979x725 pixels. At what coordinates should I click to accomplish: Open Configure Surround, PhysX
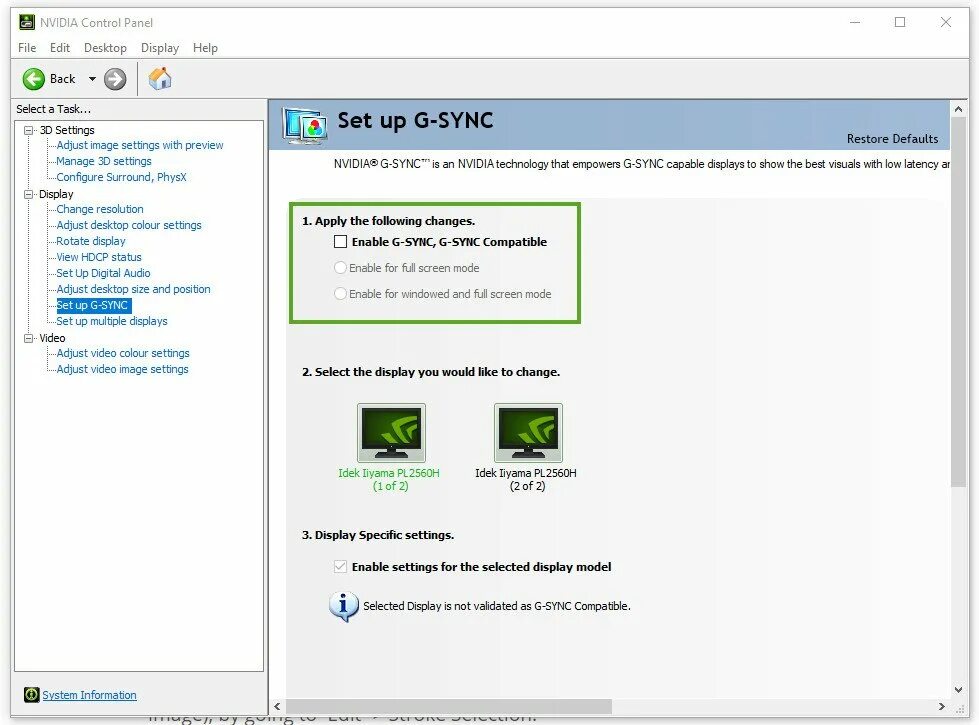(x=121, y=177)
